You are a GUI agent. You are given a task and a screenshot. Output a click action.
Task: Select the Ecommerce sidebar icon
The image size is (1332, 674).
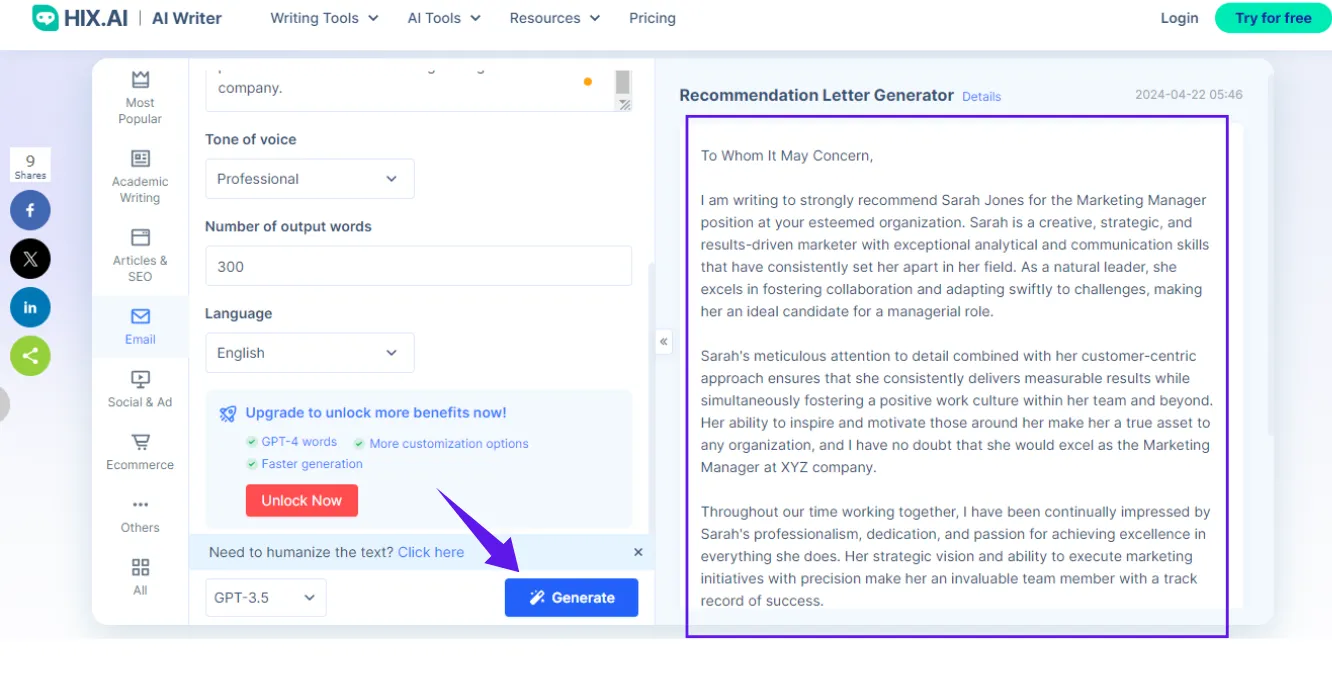click(x=139, y=452)
